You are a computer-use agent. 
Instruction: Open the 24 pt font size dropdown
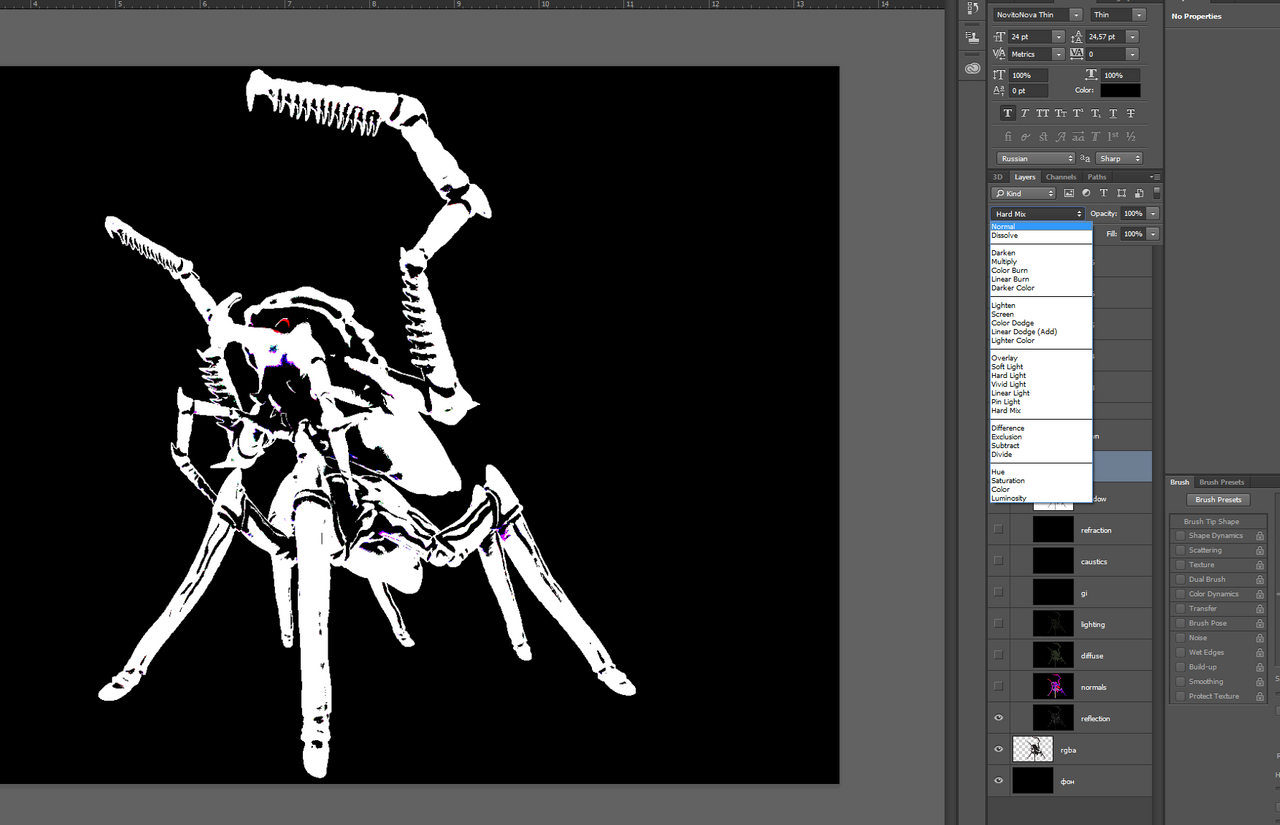[1058, 37]
